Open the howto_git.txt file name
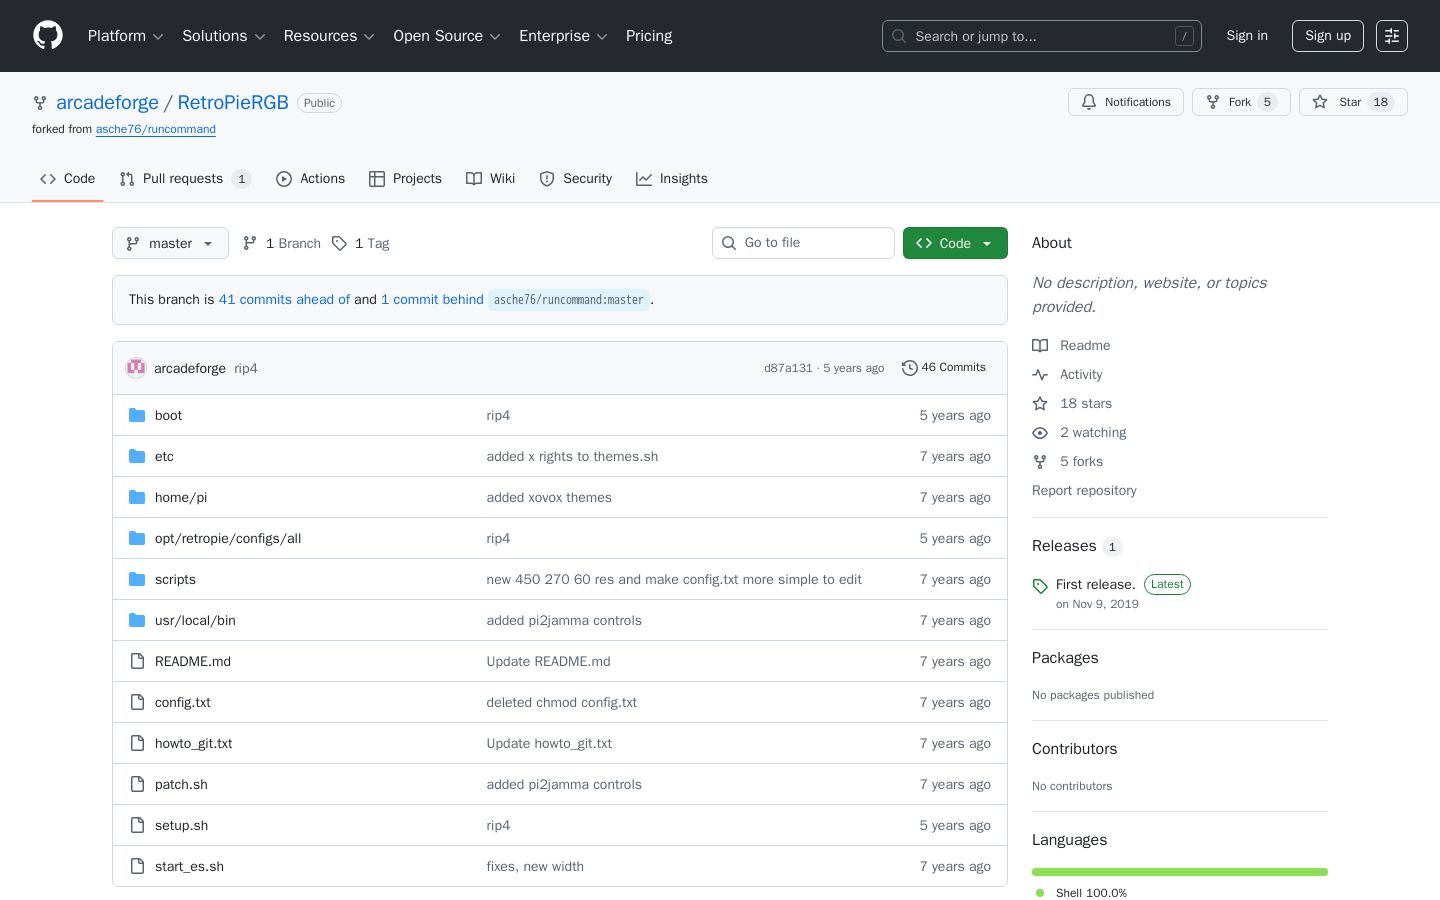 pyautogui.click(x=194, y=743)
